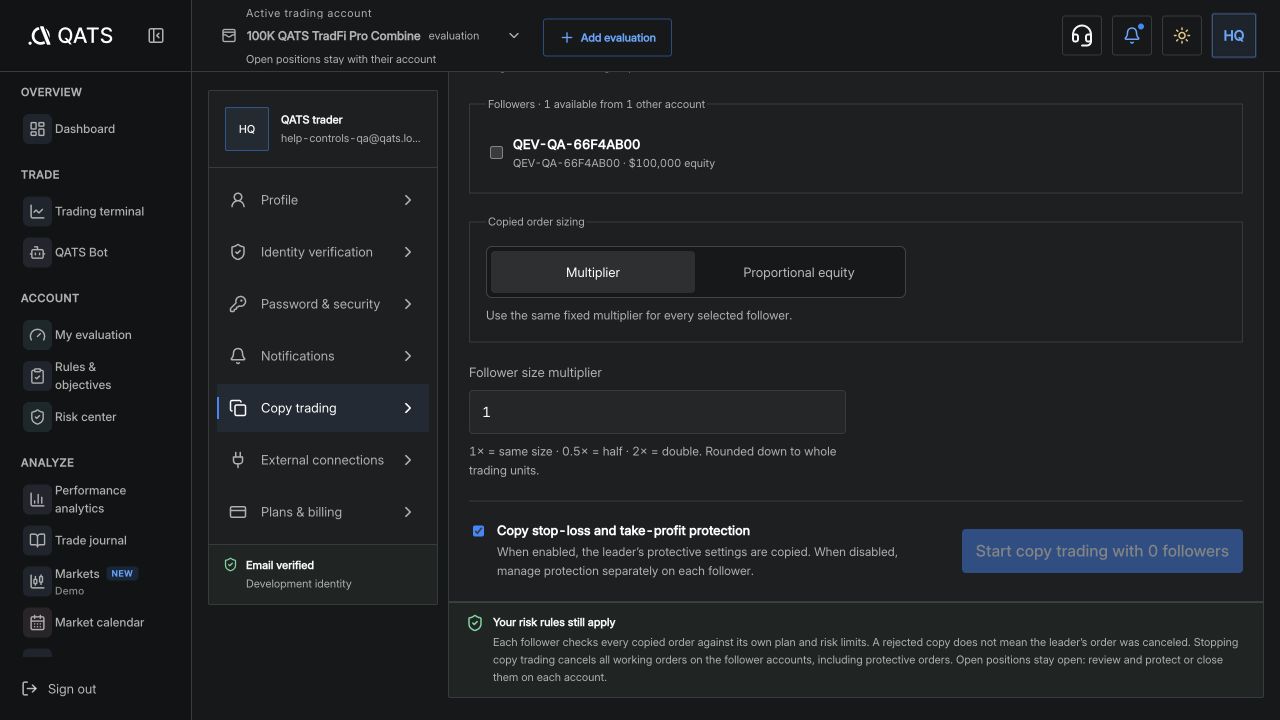Focus the Follower size multiplier field

[x=657, y=412]
